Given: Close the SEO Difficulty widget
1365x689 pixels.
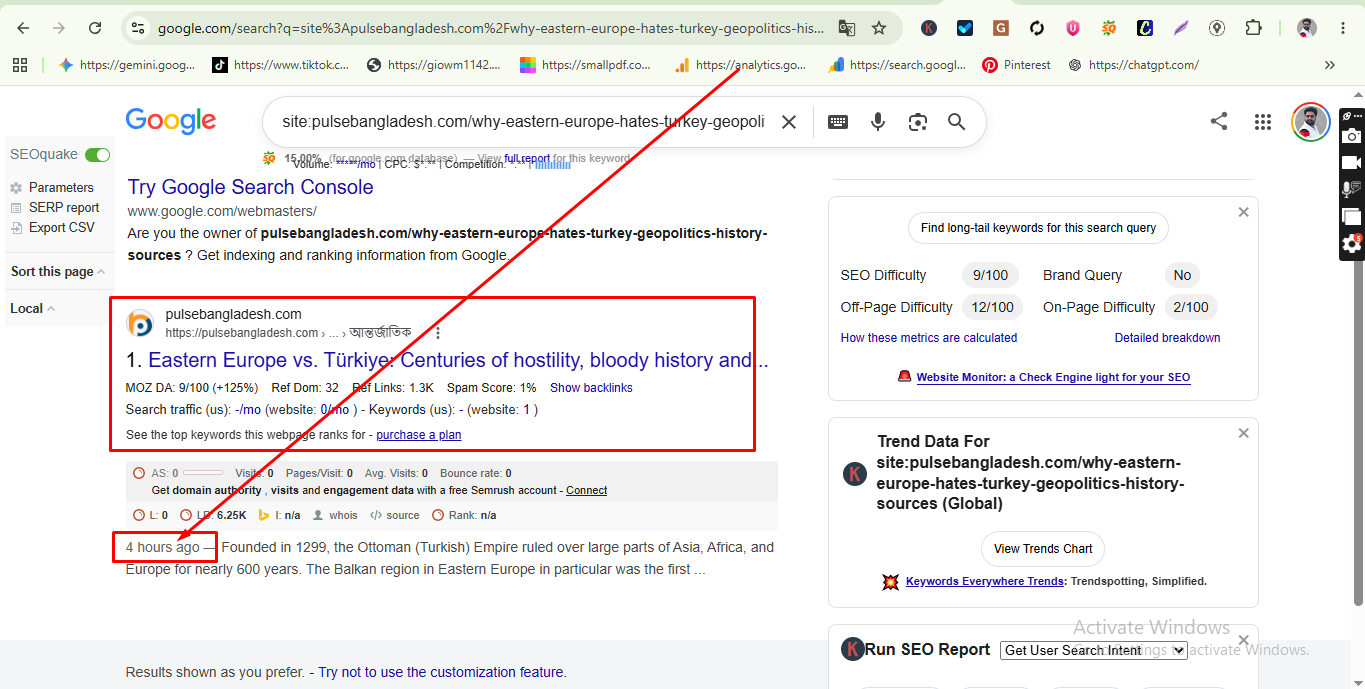Looking at the screenshot, I should [1243, 212].
